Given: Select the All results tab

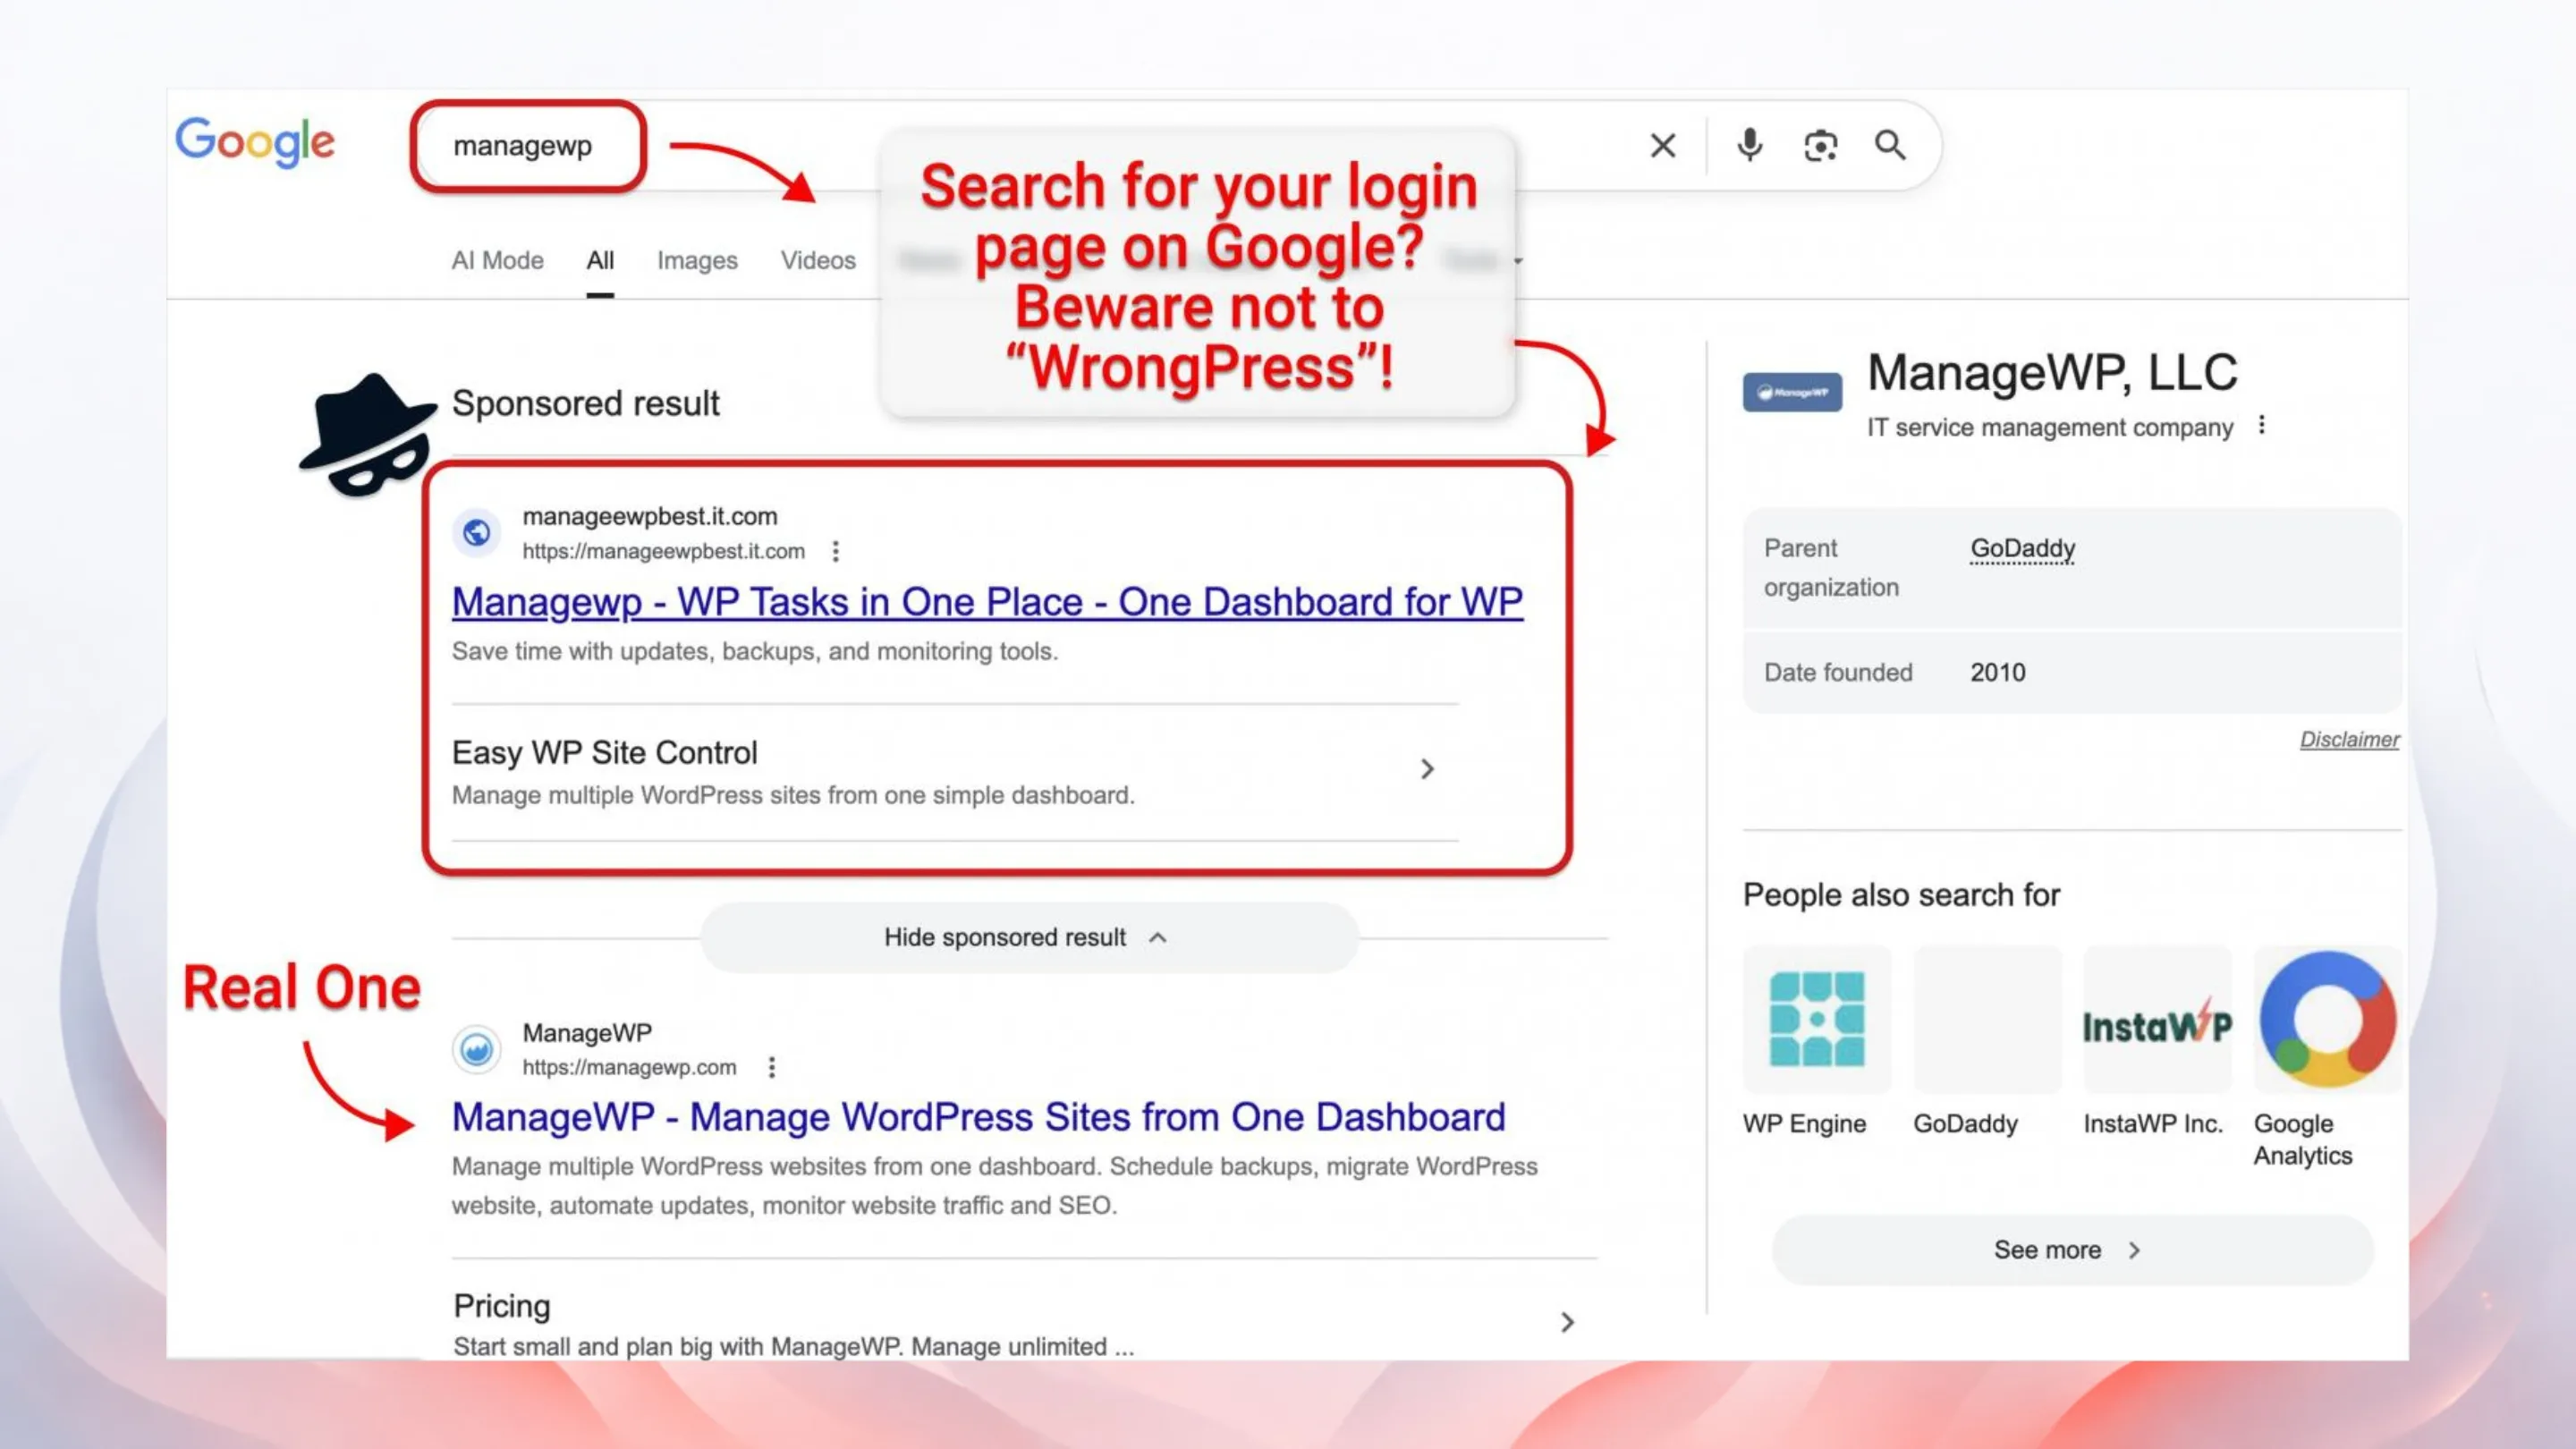Looking at the screenshot, I should [600, 260].
